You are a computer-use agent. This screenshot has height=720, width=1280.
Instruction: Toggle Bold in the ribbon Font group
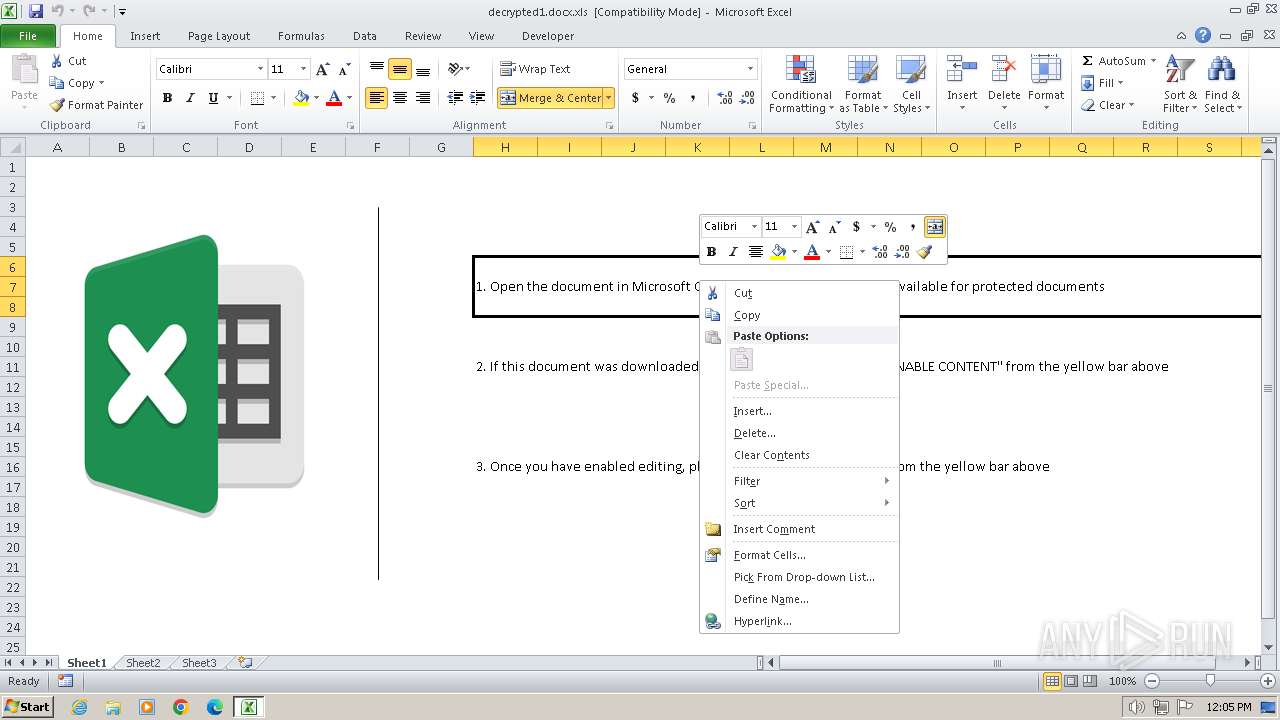pyautogui.click(x=167, y=98)
